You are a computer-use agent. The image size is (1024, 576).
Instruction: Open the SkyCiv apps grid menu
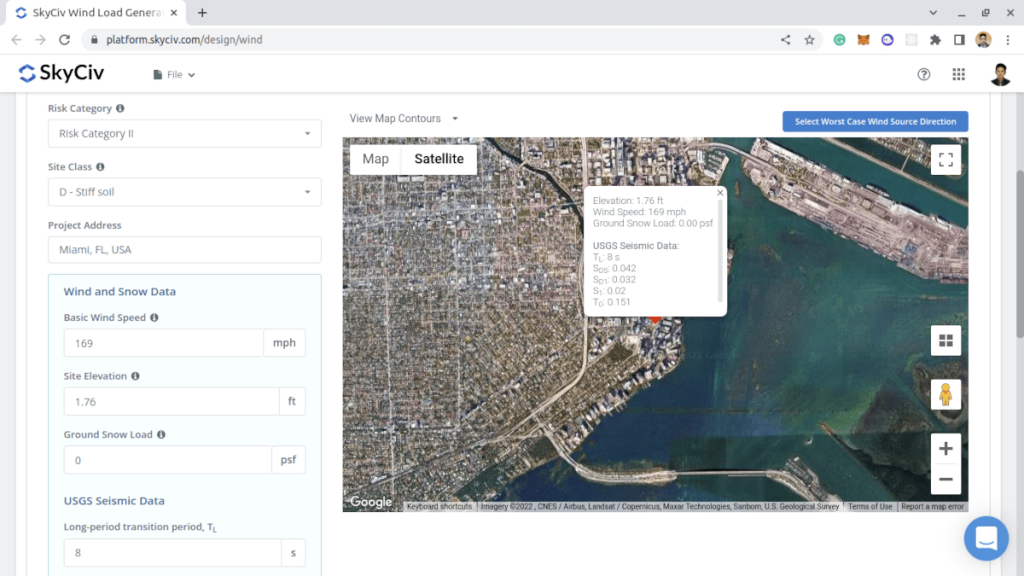click(958, 74)
